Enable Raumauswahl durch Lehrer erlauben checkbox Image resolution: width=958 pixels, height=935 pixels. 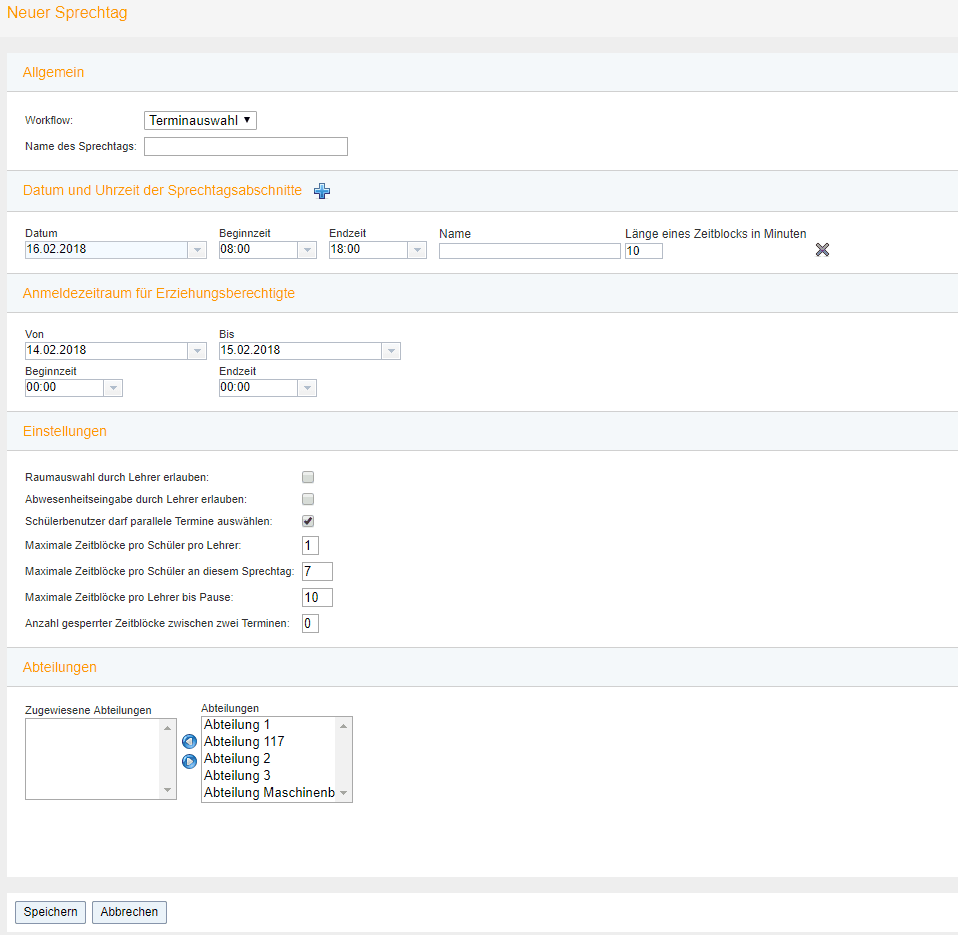point(308,477)
